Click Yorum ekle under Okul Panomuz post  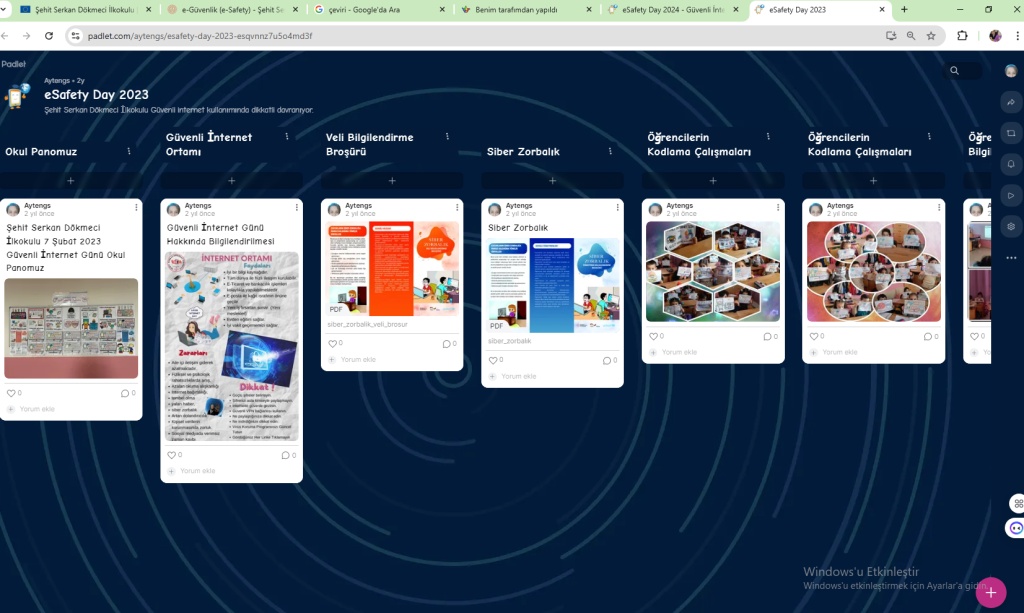[37, 409]
